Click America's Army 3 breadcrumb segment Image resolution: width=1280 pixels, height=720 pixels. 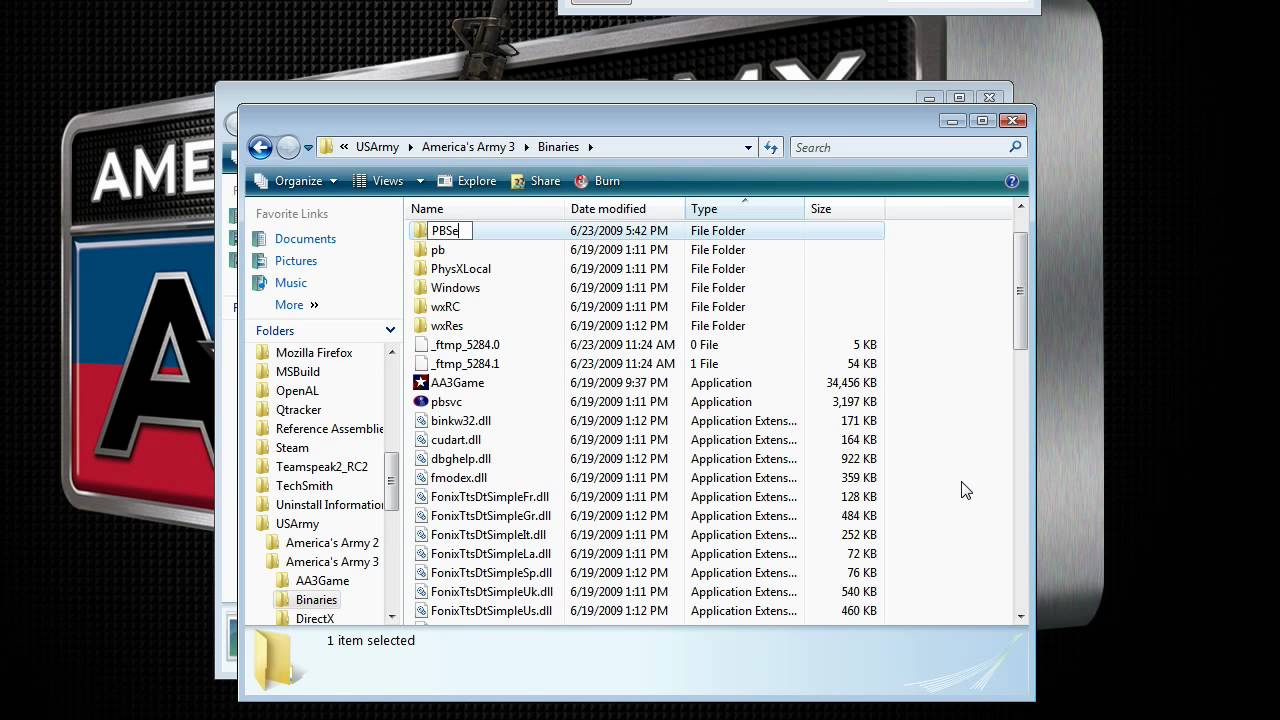[x=468, y=147]
